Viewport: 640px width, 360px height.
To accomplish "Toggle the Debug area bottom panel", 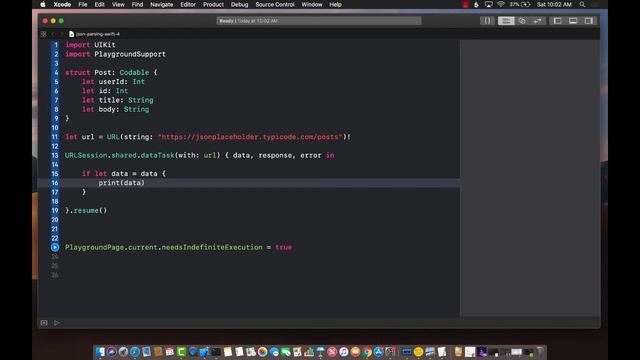I will pyautogui.click(x=573, y=21).
